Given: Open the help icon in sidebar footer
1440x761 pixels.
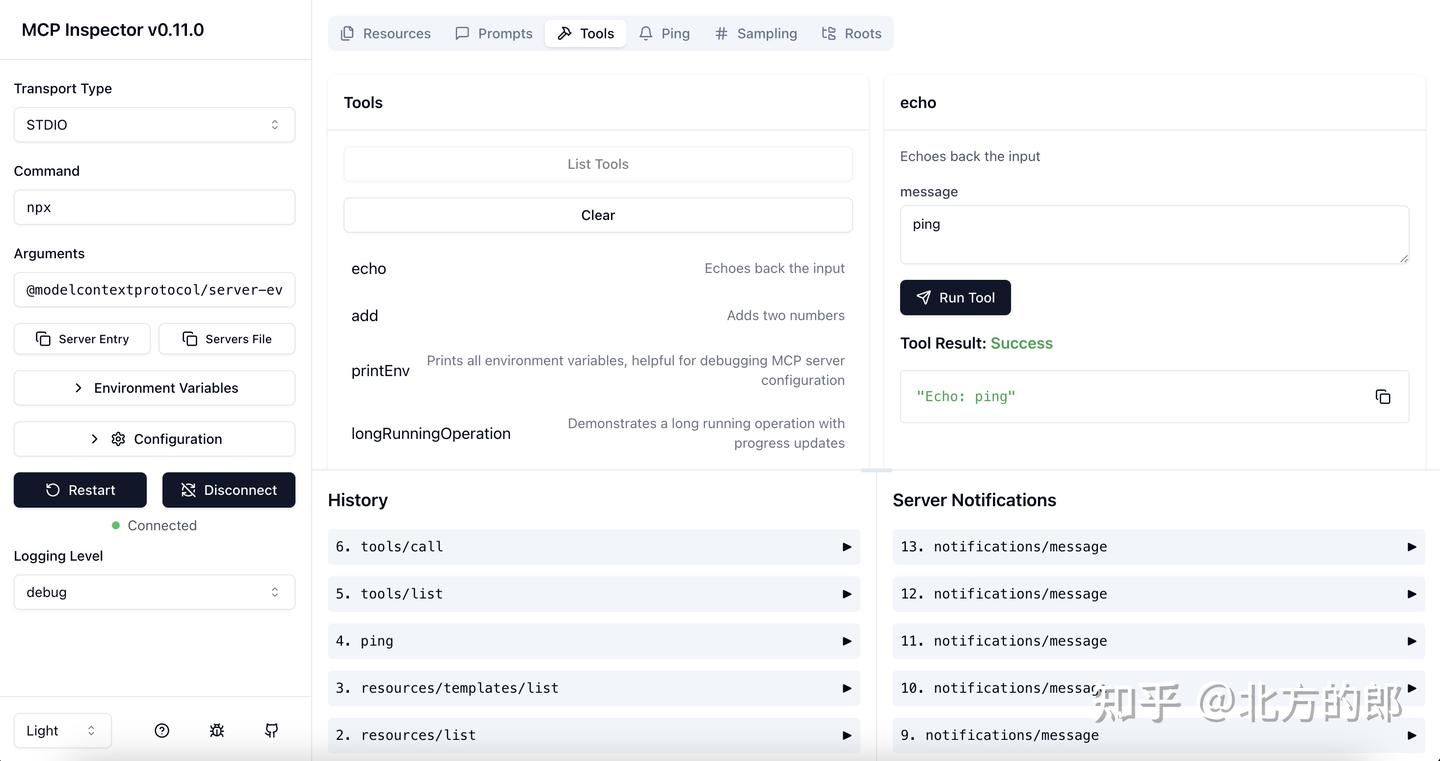Looking at the screenshot, I should click(162, 731).
